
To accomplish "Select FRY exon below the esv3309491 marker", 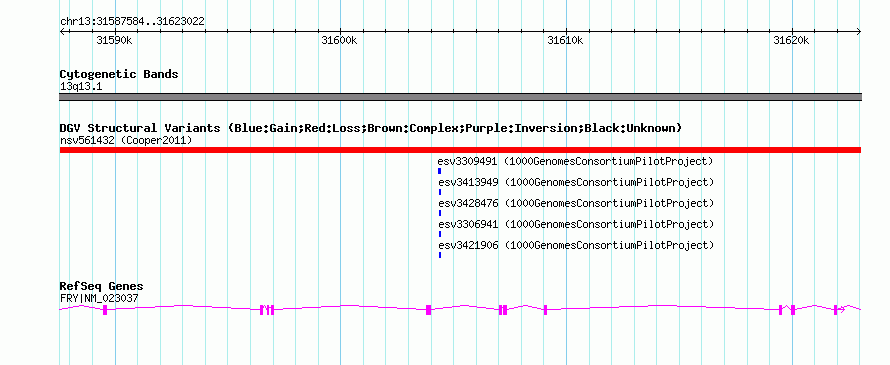I will pyautogui.click(x=429, y=309).
